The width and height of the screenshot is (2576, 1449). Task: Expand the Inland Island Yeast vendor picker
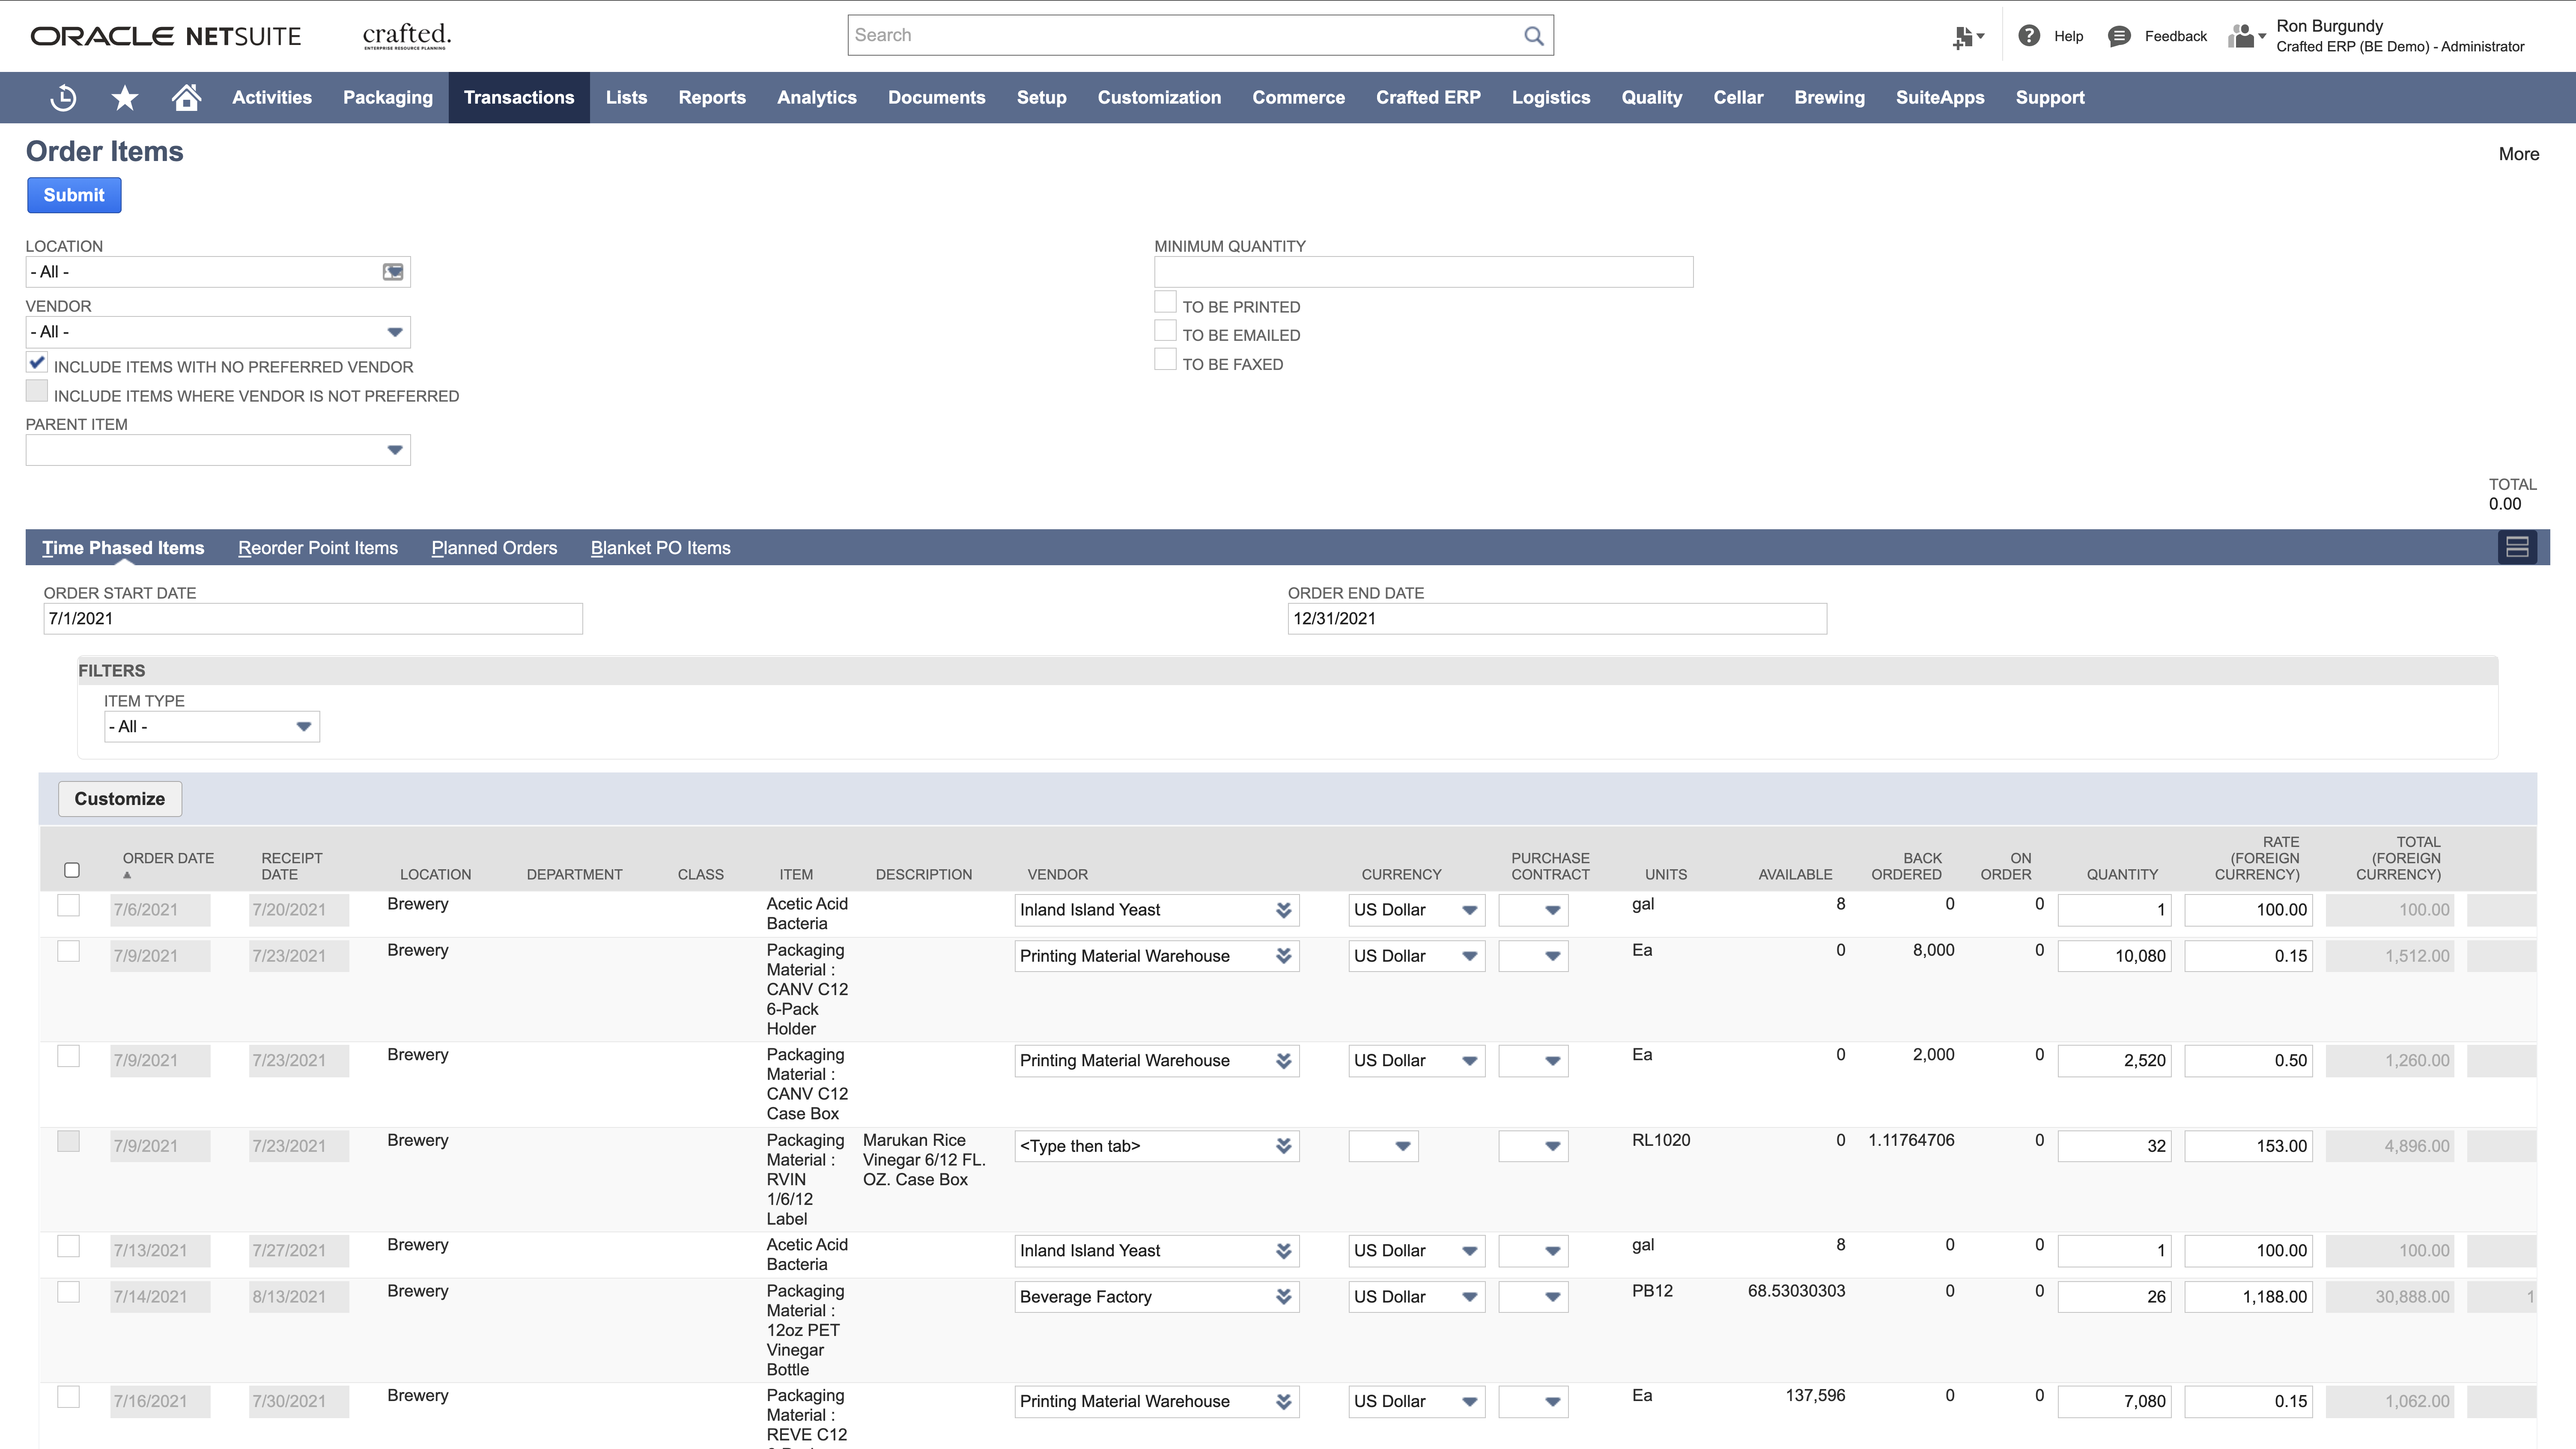click(1283, 910)
